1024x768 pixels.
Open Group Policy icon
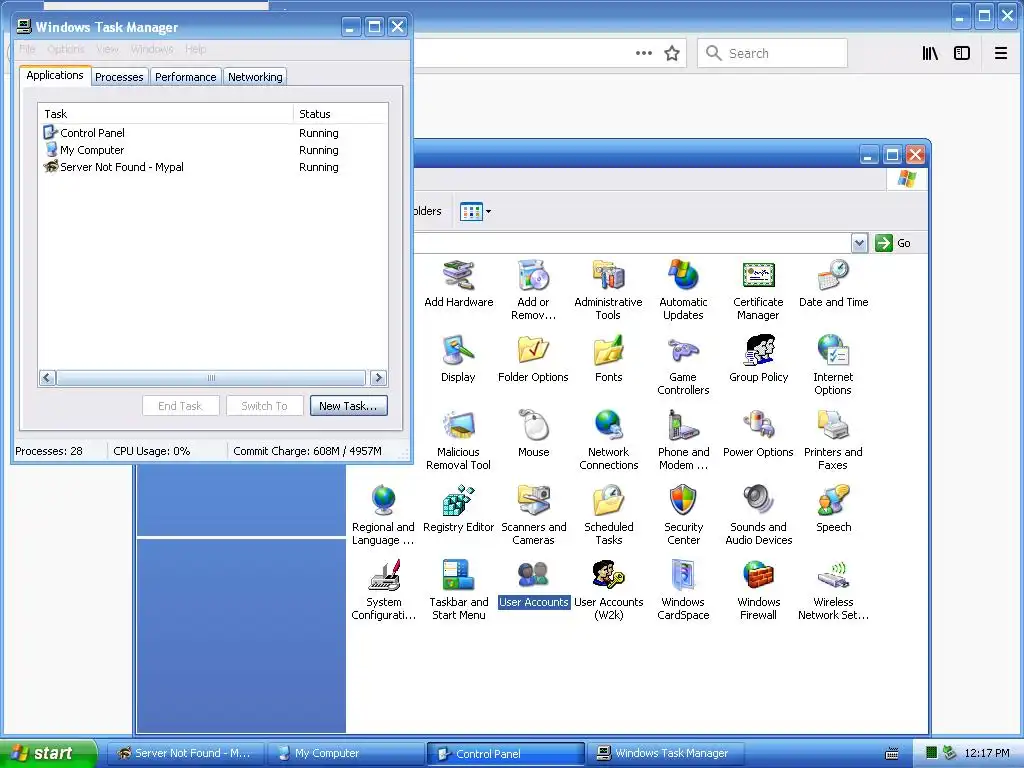[x=758, y=359]
